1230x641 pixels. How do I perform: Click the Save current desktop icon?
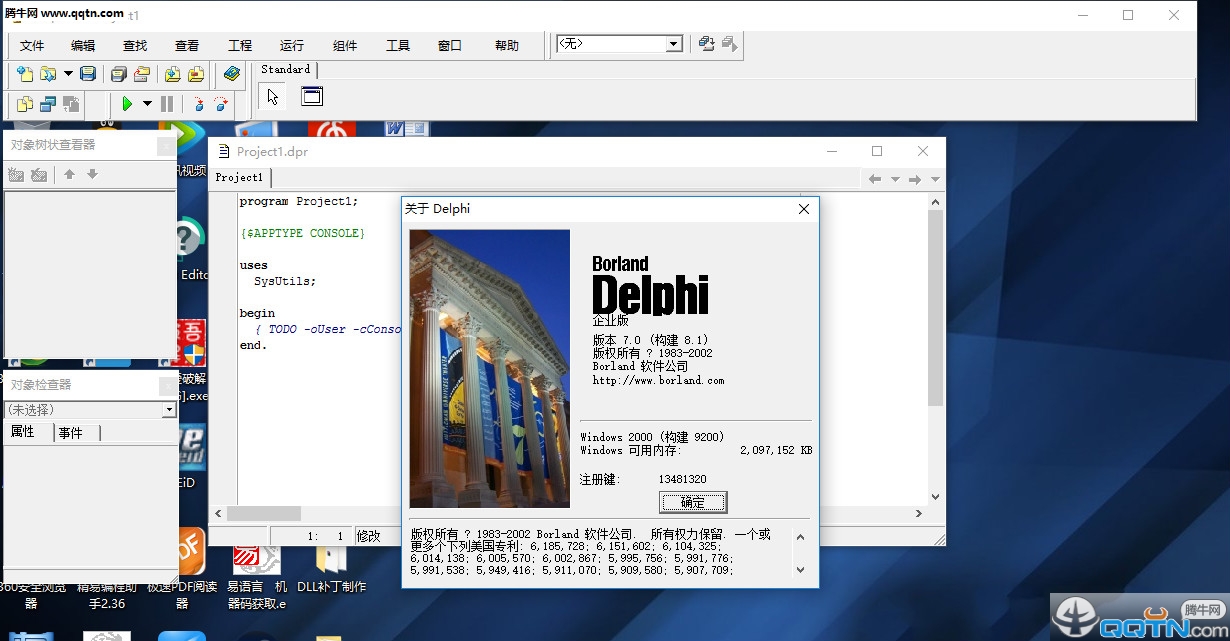[707, 44]
